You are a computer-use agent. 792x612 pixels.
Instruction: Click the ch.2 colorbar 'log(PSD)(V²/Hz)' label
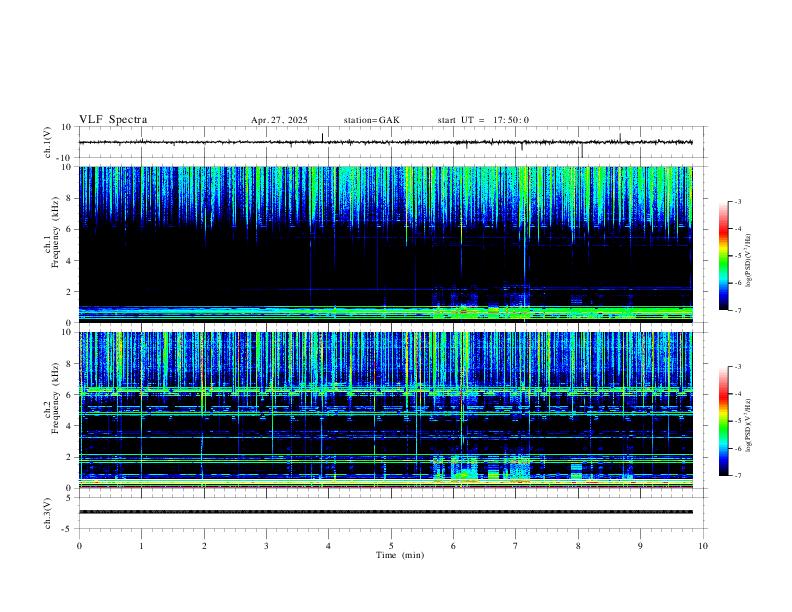749,425
